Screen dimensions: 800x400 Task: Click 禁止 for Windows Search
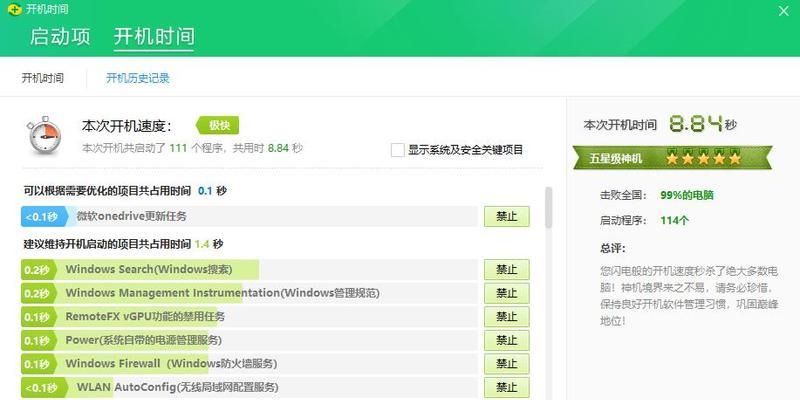tap(507, 270)
